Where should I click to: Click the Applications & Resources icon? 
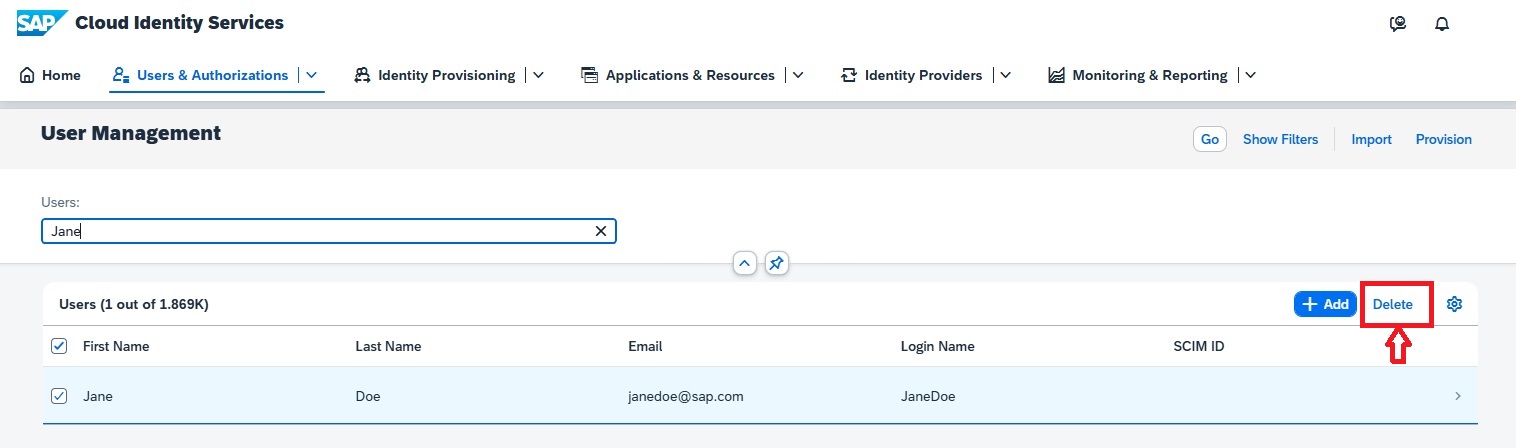[589, 75]
